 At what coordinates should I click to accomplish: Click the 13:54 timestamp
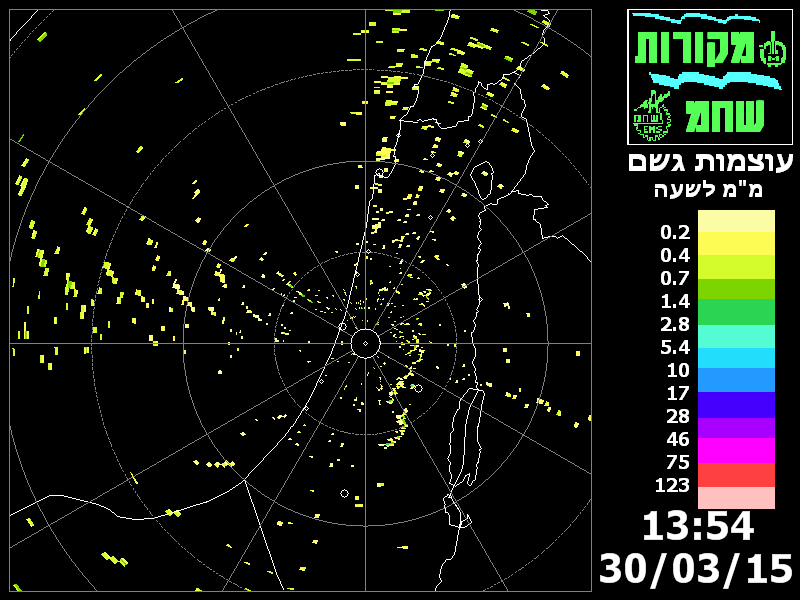pos(697,526)
